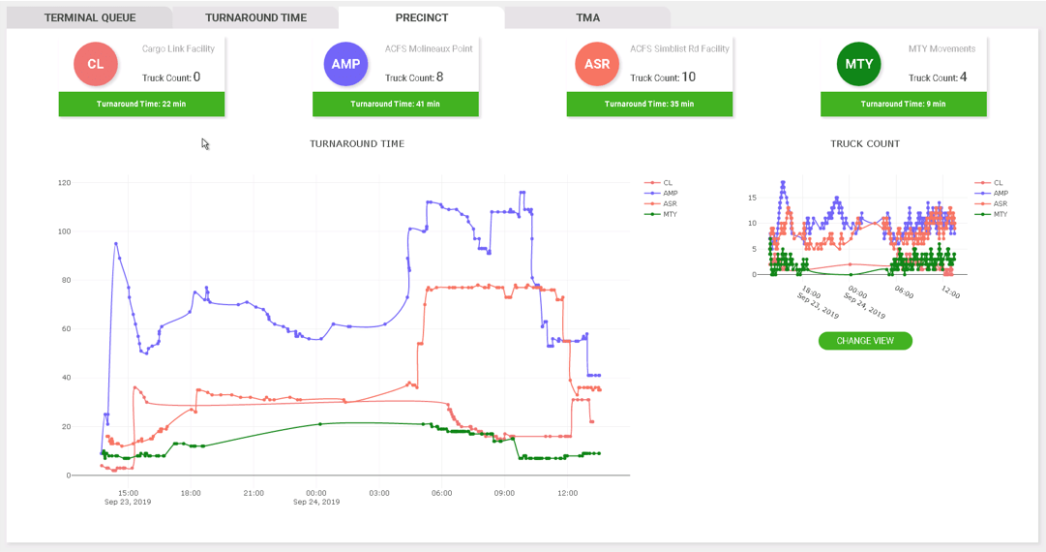
Task: Click the Change View button
Action: click(x=865, y=340)
